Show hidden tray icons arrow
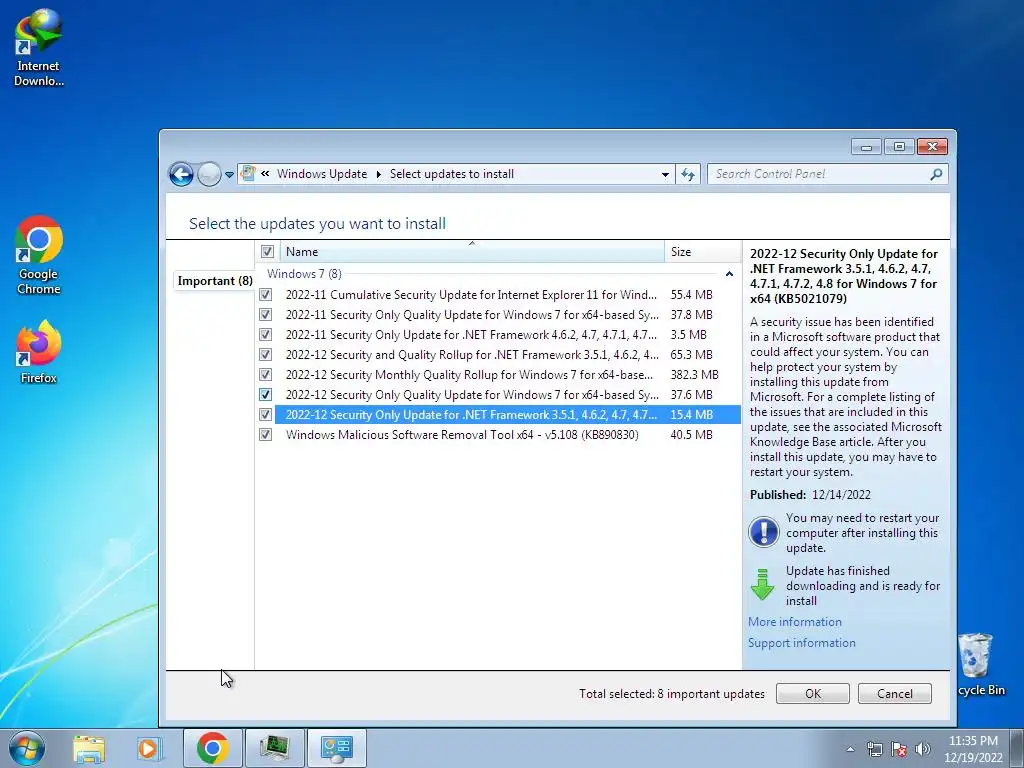Image resolution: width=1024 pixels, height=768 pixels. coord(850,749)
